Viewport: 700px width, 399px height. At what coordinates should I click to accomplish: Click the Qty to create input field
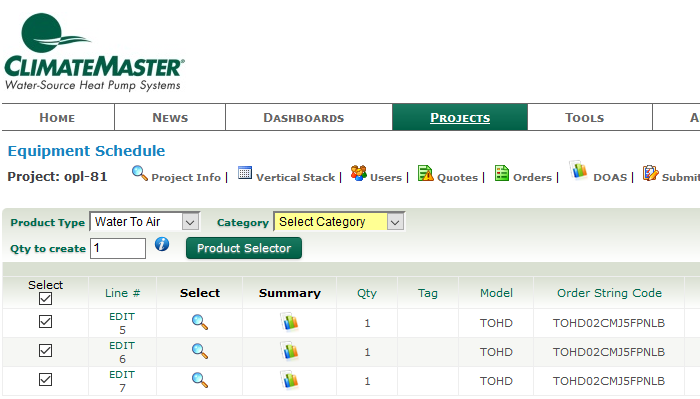(118, 248)
